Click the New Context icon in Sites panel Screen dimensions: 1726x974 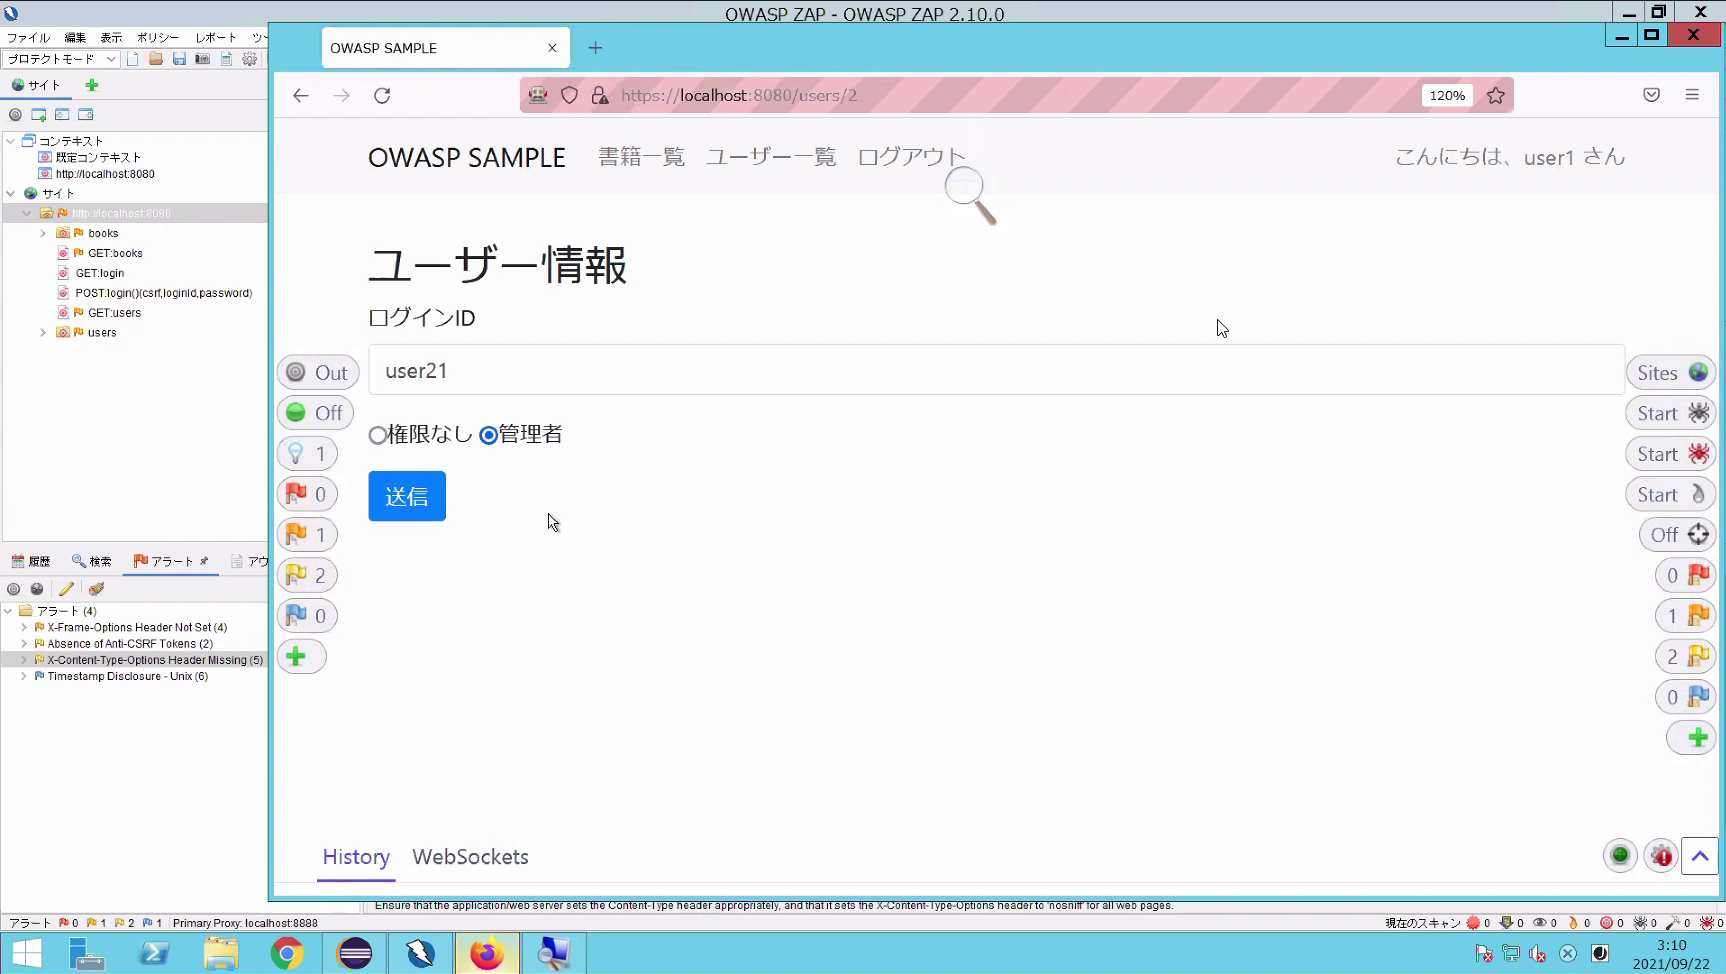[39, 115]
